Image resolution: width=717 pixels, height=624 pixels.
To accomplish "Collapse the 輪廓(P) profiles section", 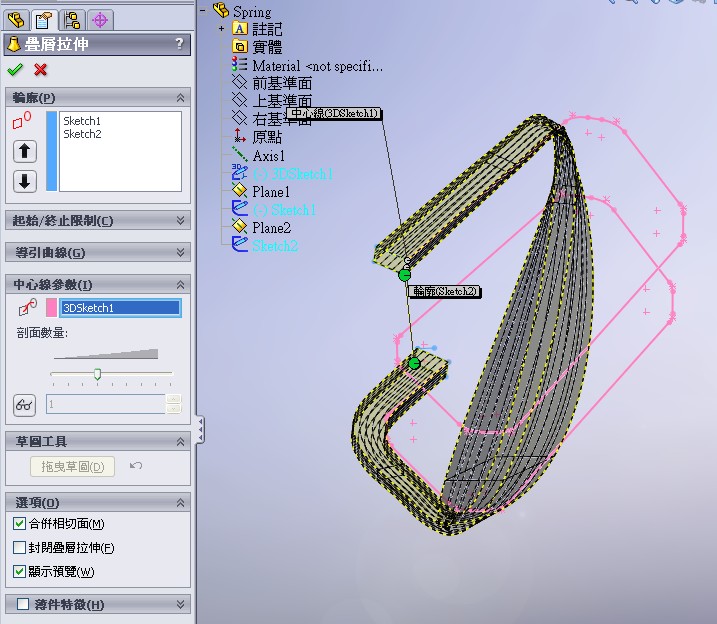I will click(x=181, y=98).
